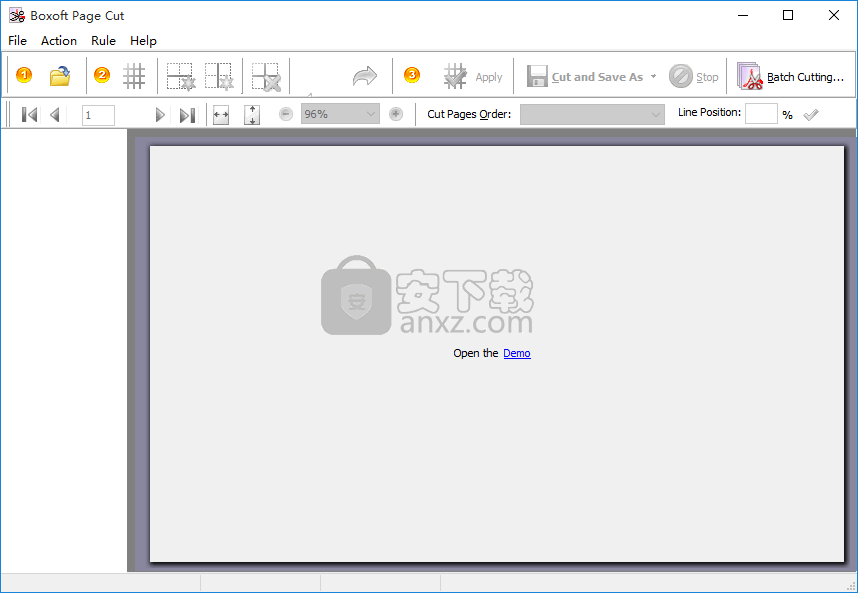Go to the previous page
The width and height of the screenshot is (858, 593).
point(54,114)
